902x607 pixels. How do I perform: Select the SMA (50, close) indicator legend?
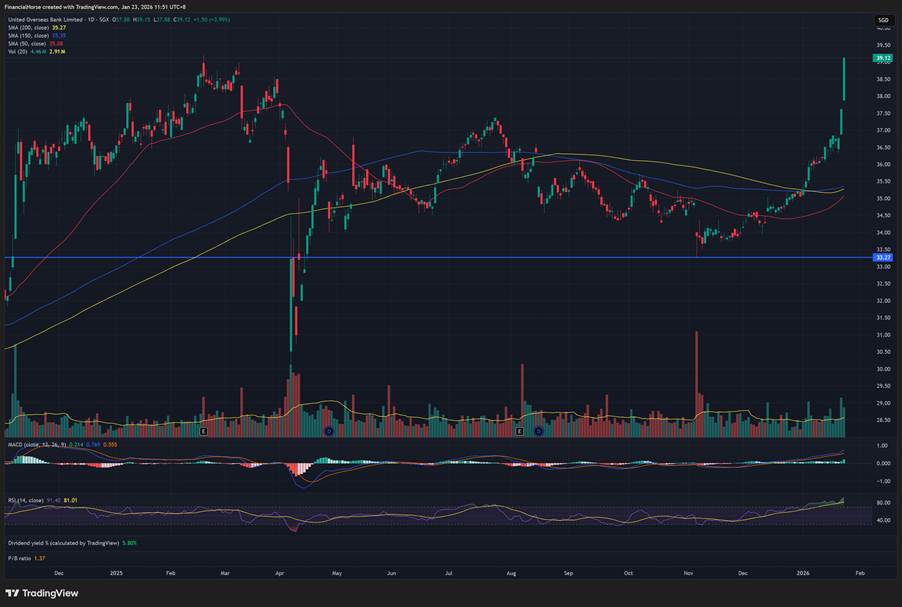tap(27, 44)
